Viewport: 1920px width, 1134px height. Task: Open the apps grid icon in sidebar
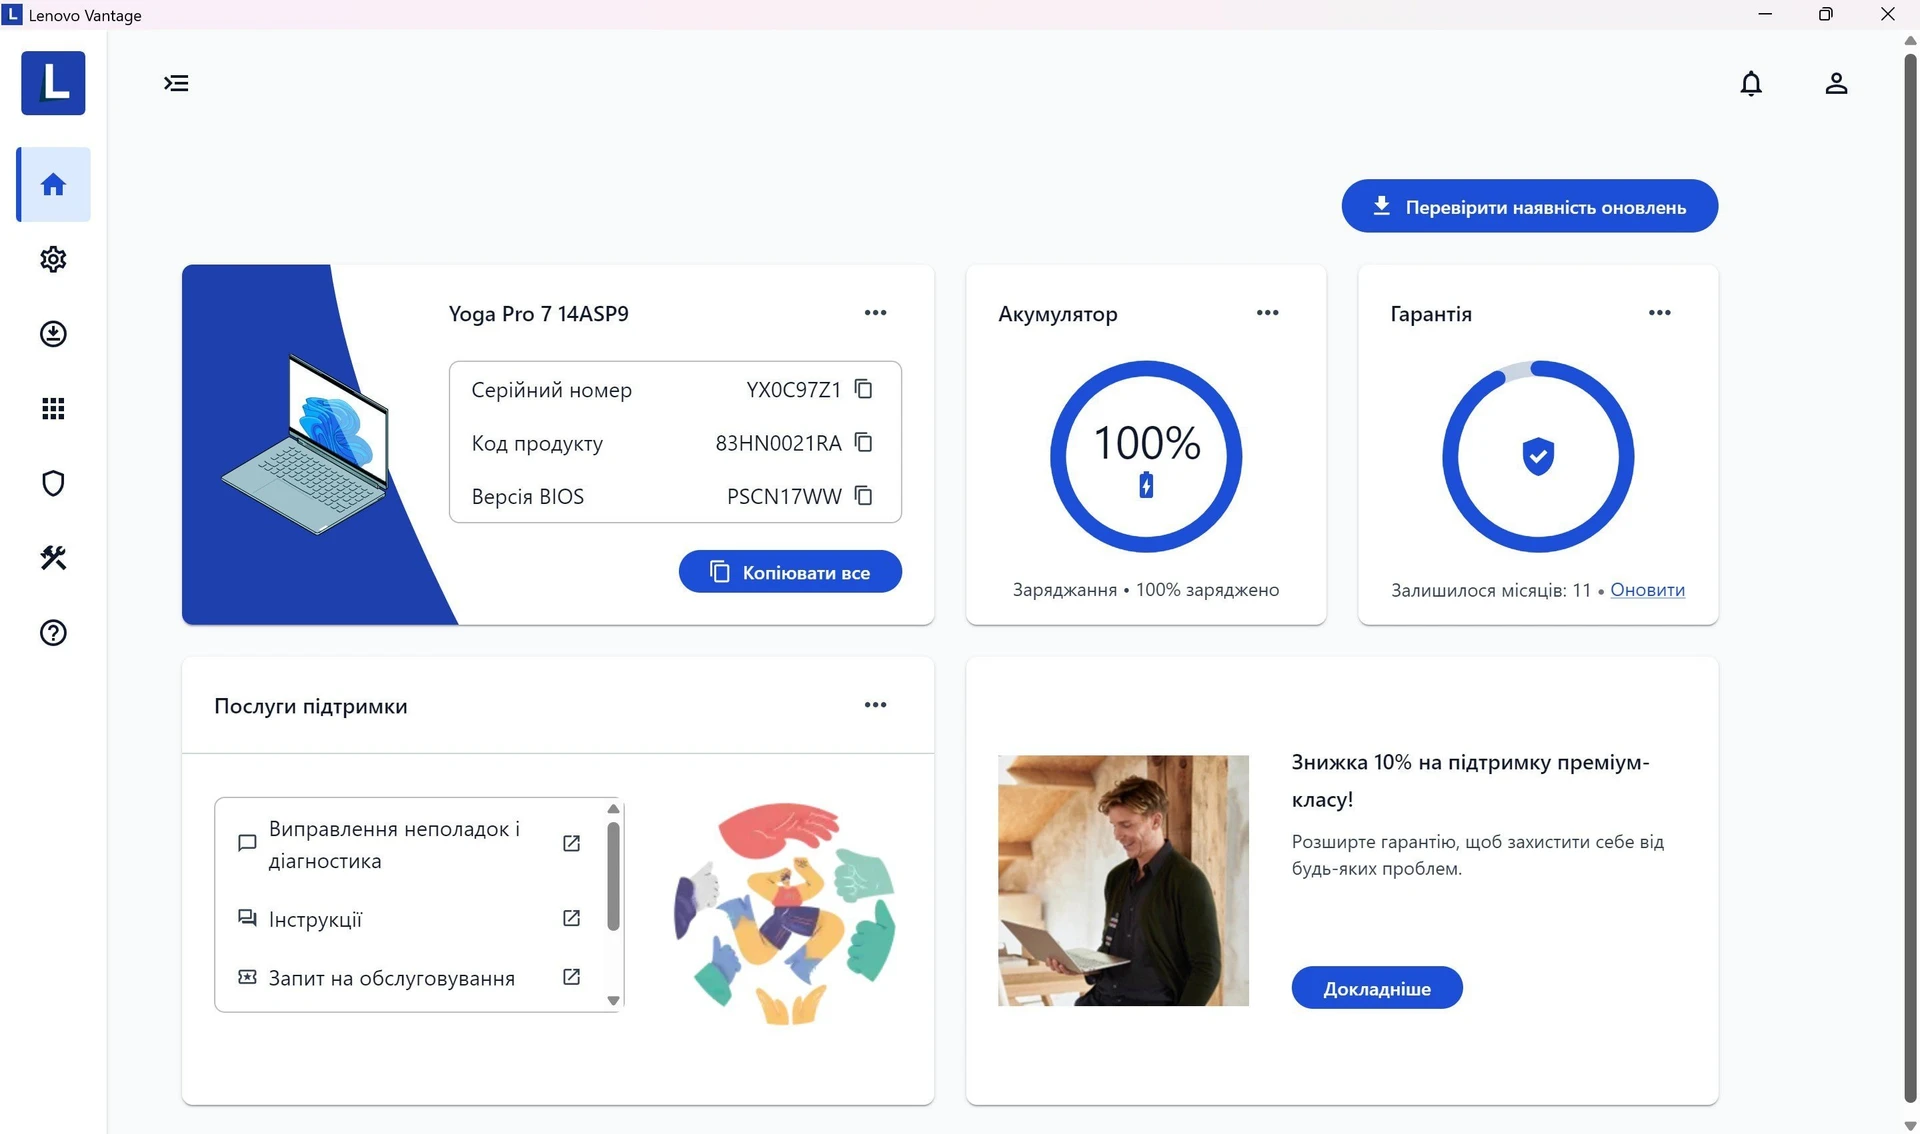pyautogui.click(x=53, y=409)
